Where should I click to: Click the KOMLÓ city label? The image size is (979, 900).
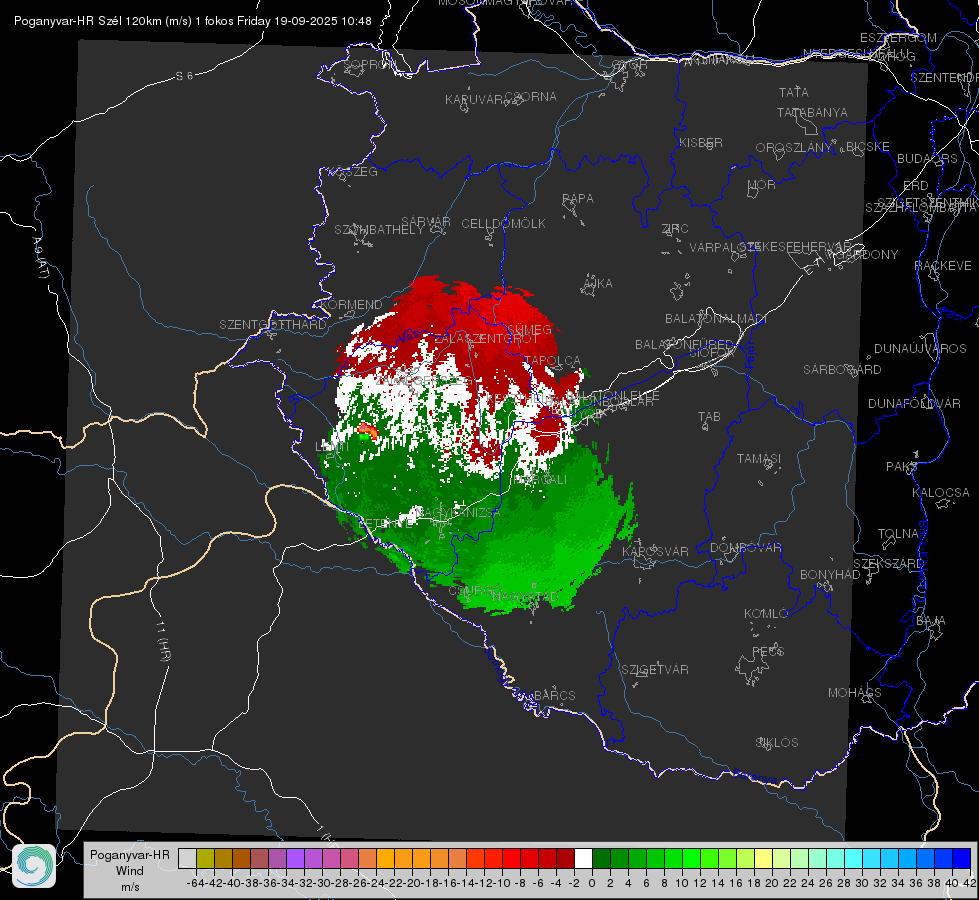coord(766,614)
